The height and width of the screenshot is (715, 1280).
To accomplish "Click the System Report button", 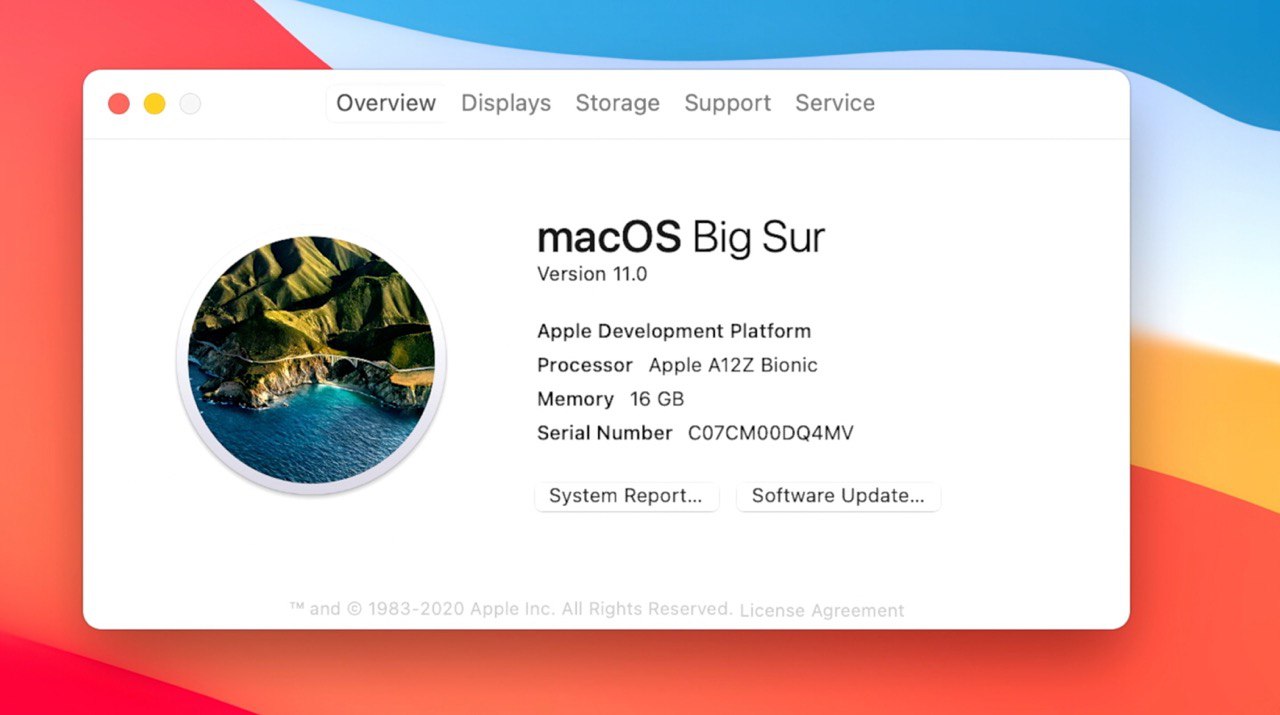I will click(627, 496).
